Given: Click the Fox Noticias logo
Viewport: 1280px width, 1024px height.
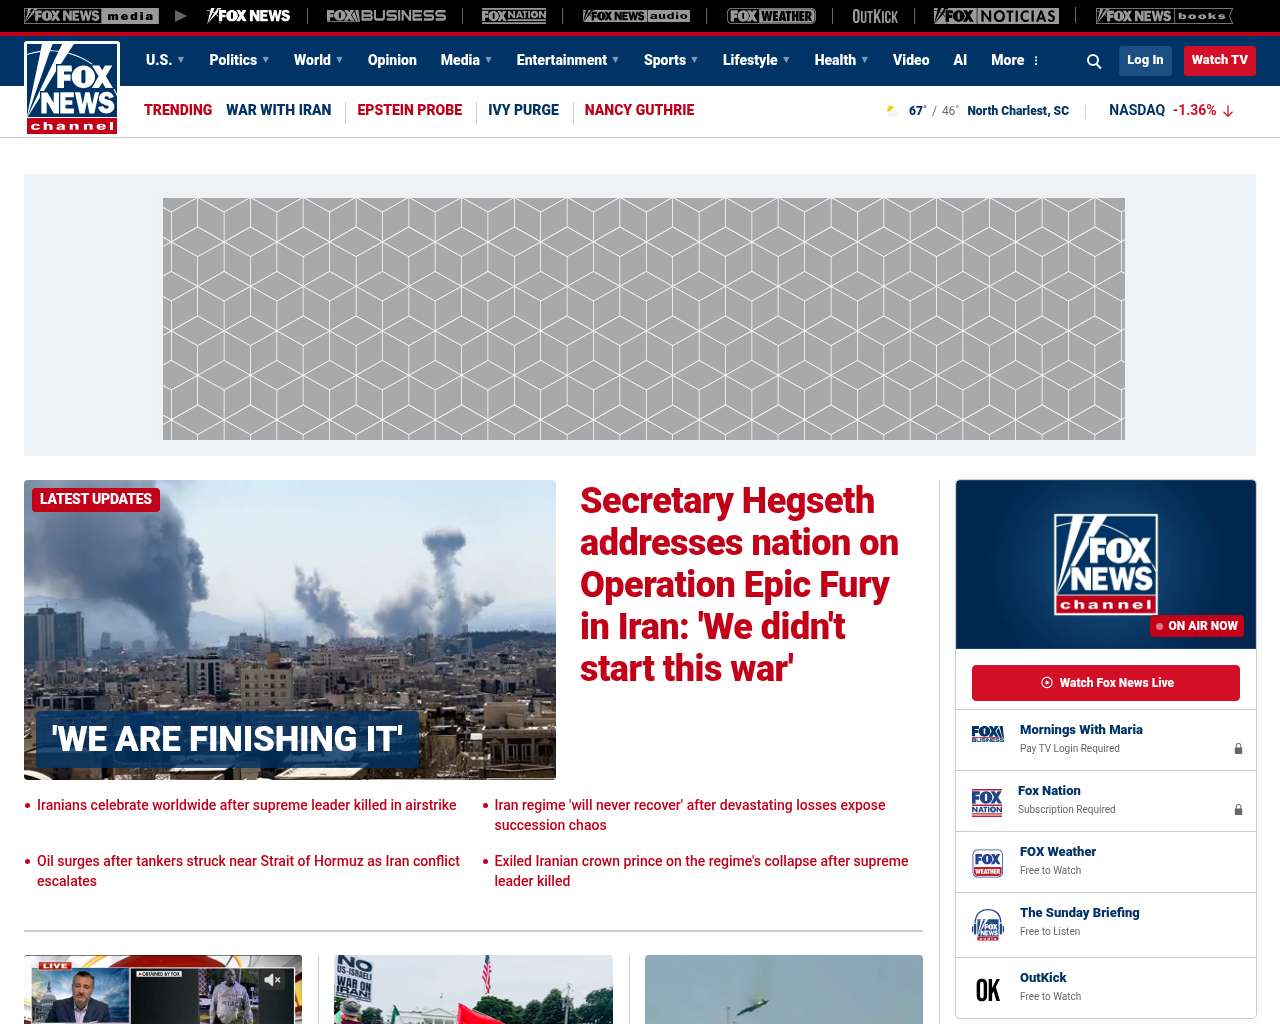Looking at the screenshot, I should coord(996,16).
